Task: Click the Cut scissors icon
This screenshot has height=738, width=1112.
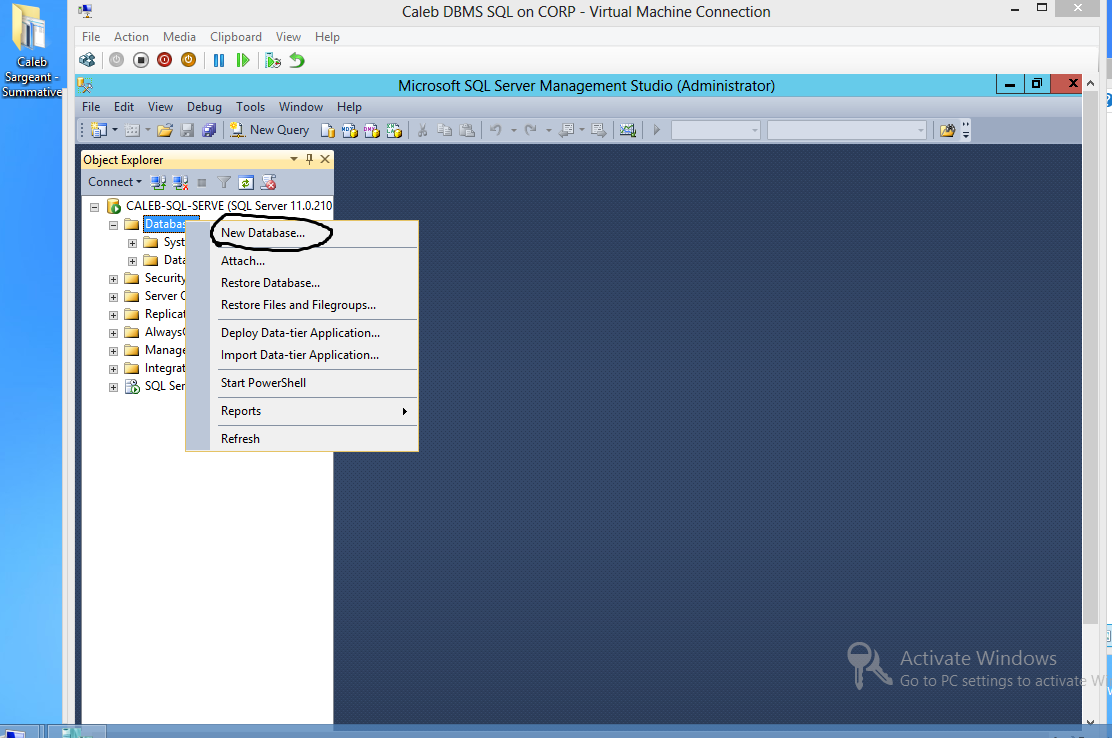Action: tap(423, 130)
